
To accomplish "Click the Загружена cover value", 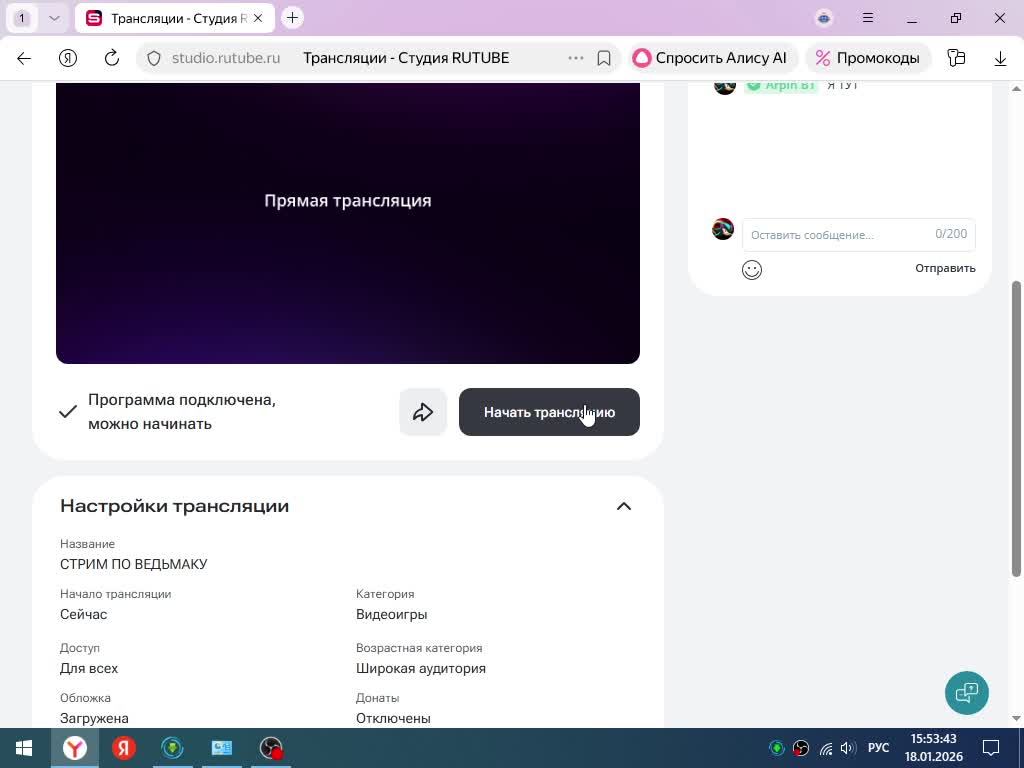I will click(94, 718).
